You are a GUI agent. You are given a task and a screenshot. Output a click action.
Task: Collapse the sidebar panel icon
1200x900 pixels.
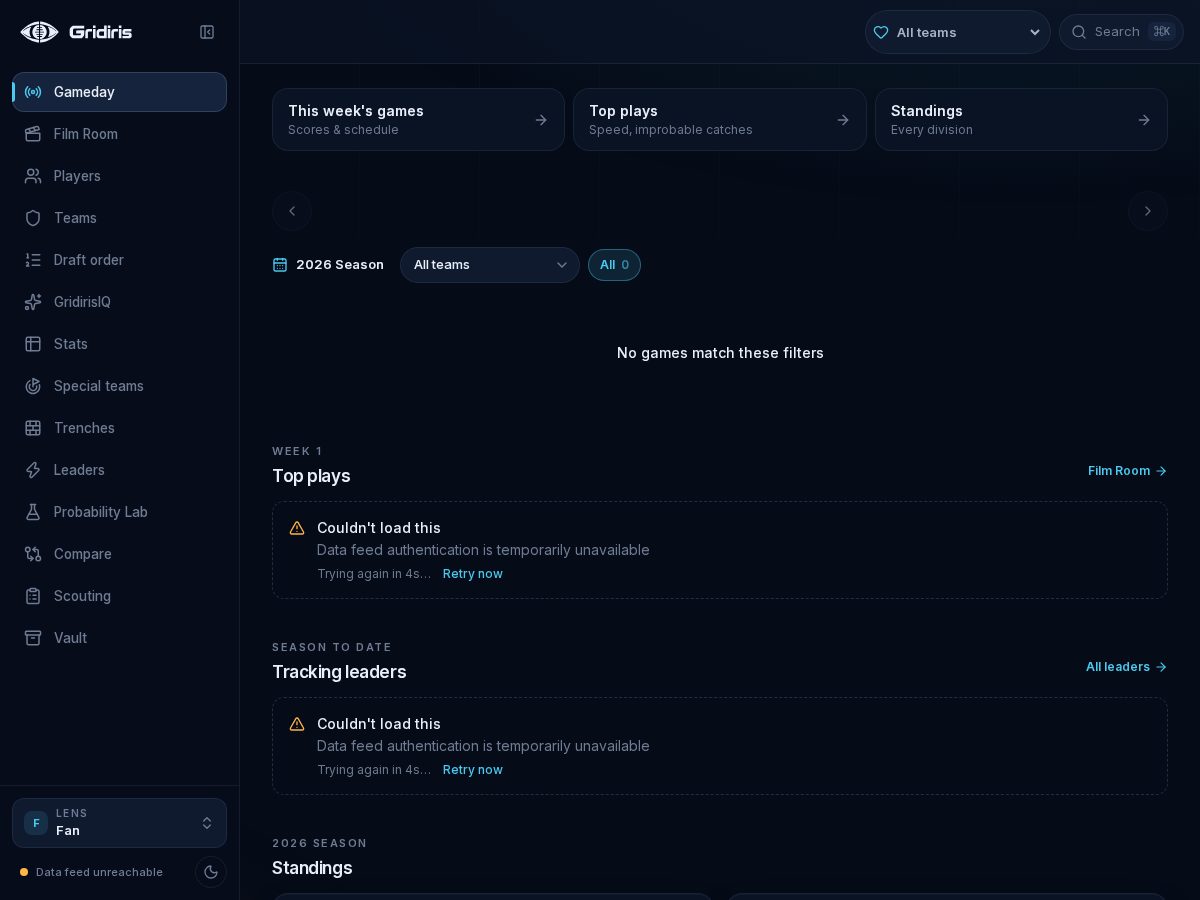(x=207, y=32)
